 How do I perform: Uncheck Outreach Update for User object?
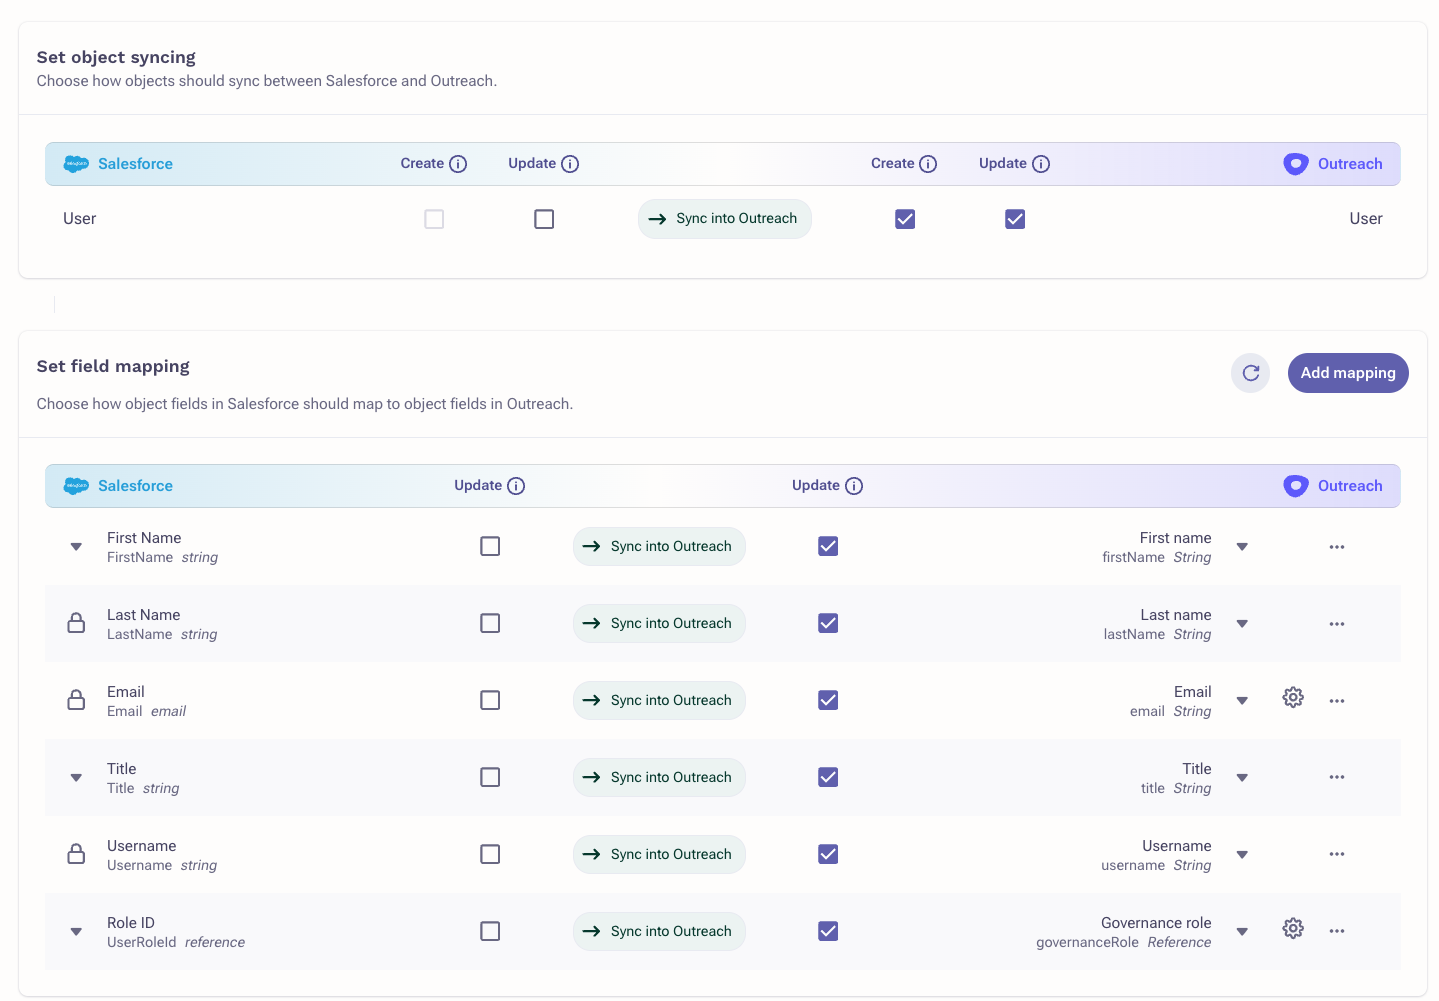coord(1015,219)
